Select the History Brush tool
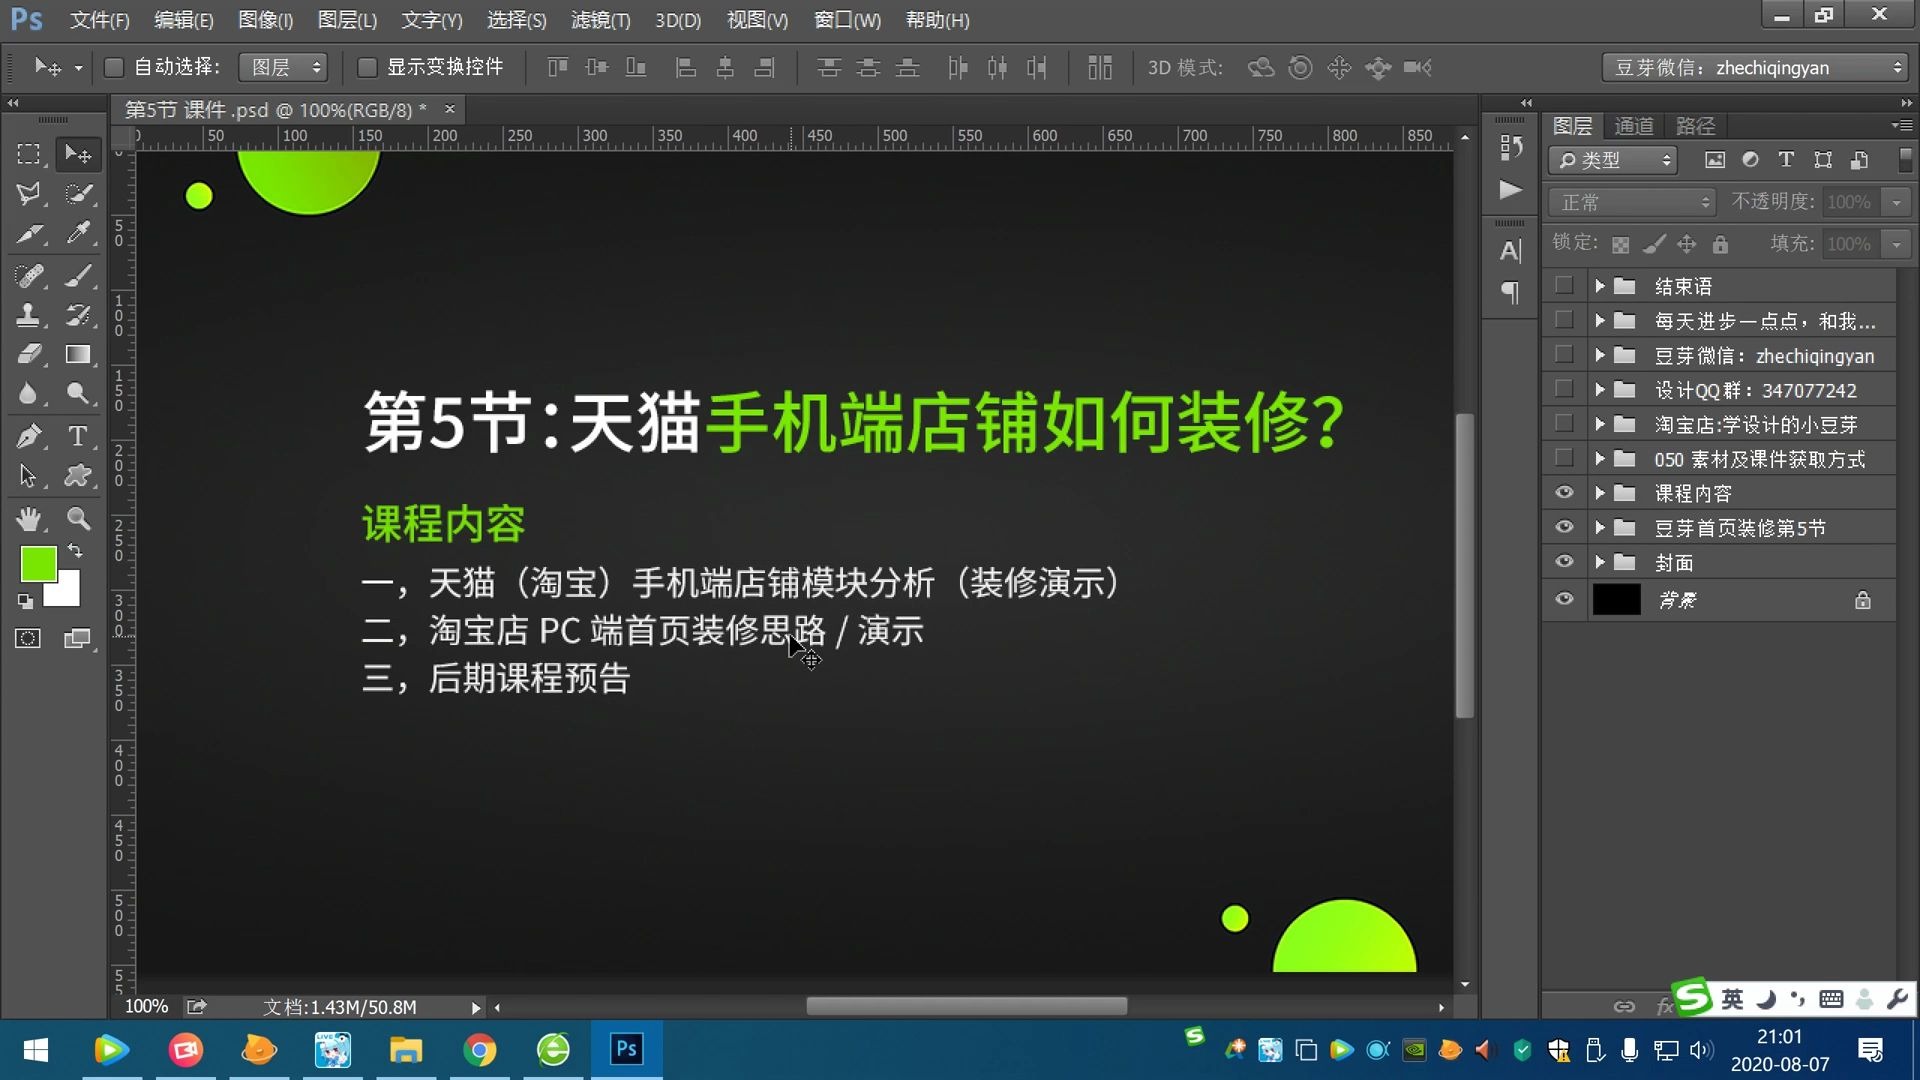 click(x=77, y=315)
